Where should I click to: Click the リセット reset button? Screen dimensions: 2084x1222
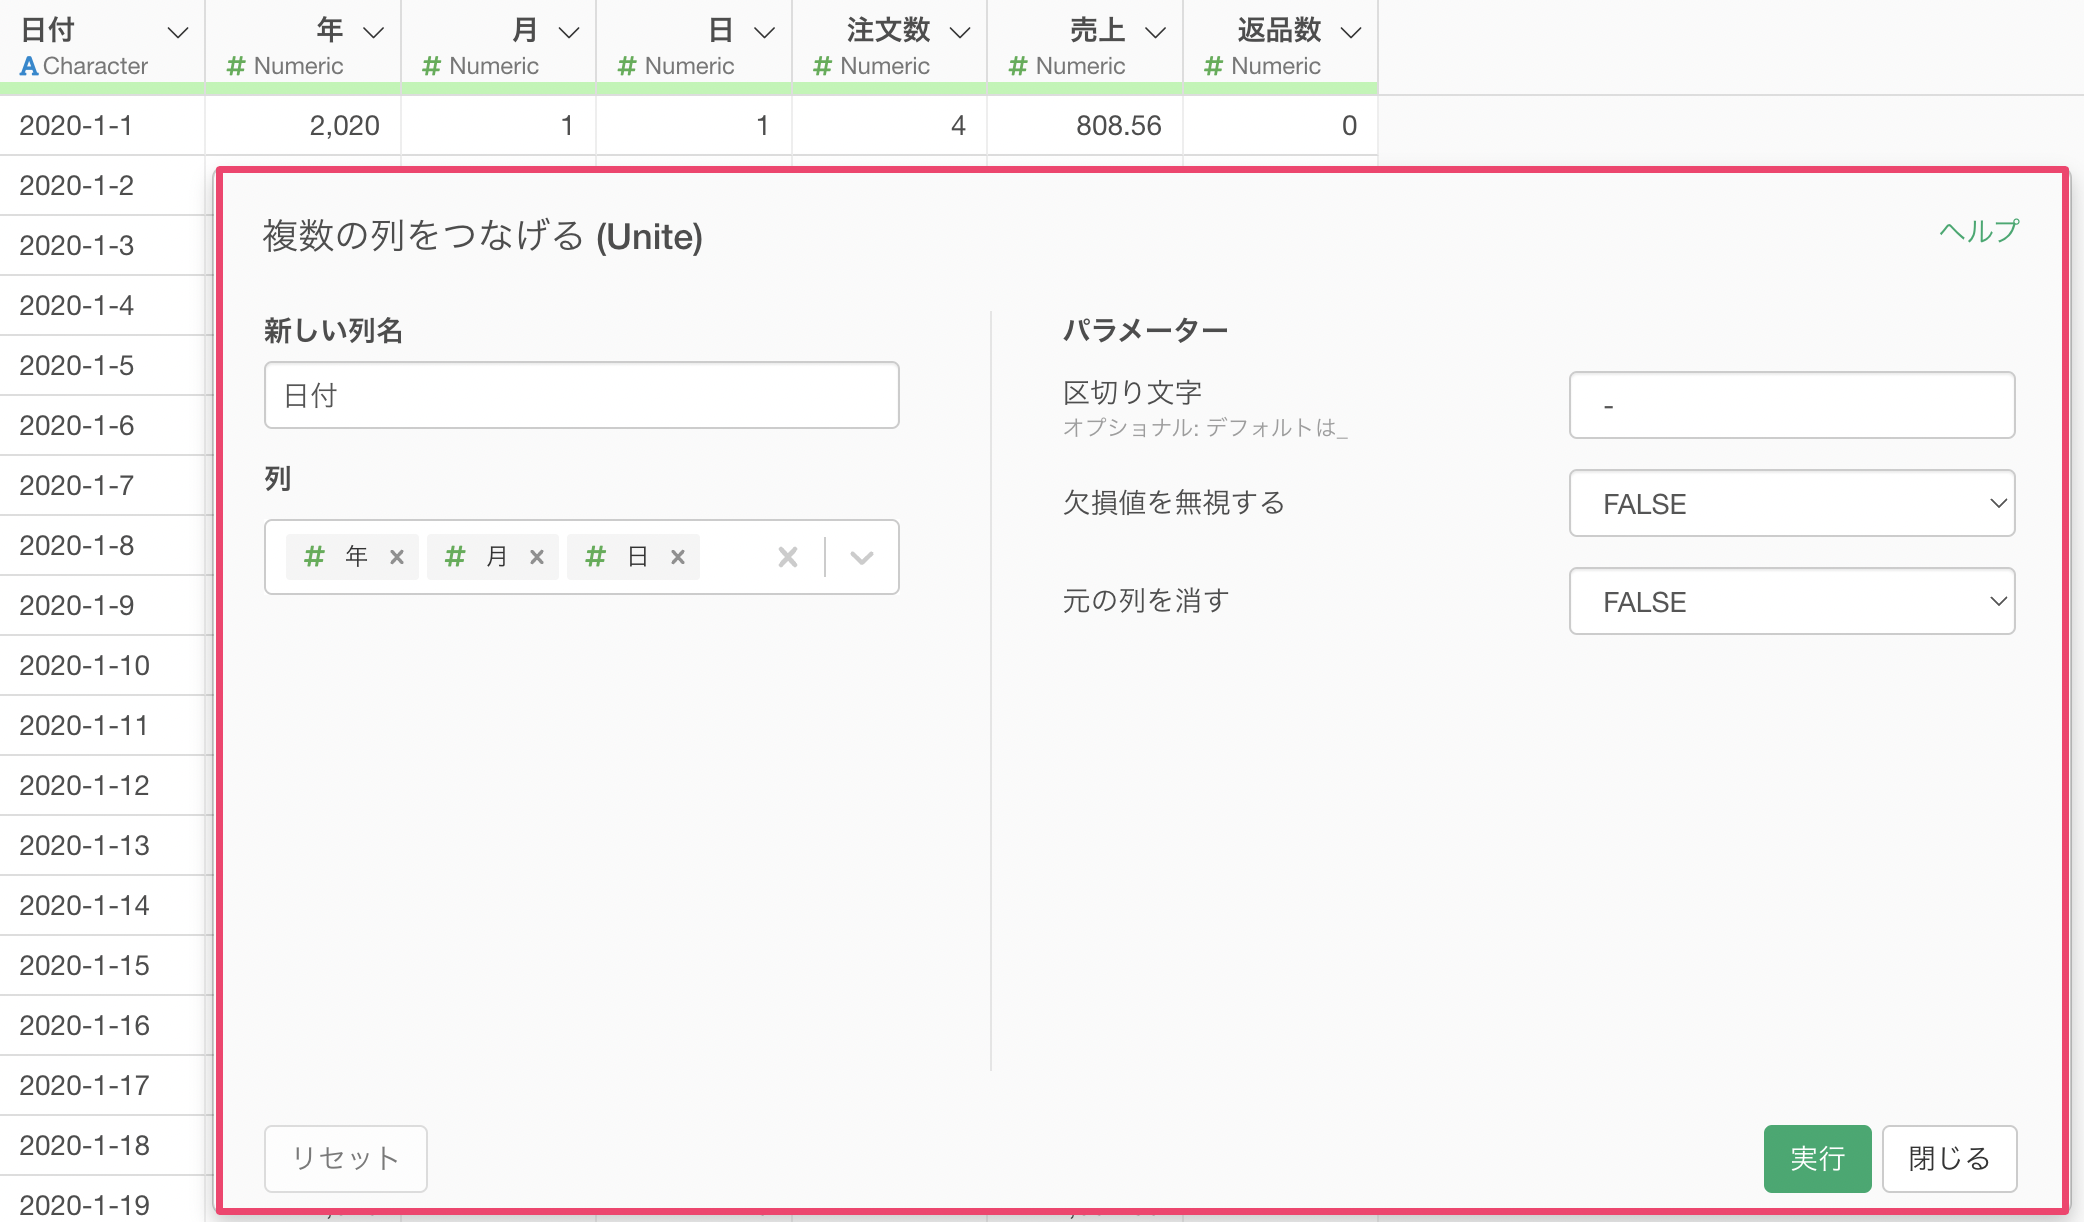pos(345,1158)
